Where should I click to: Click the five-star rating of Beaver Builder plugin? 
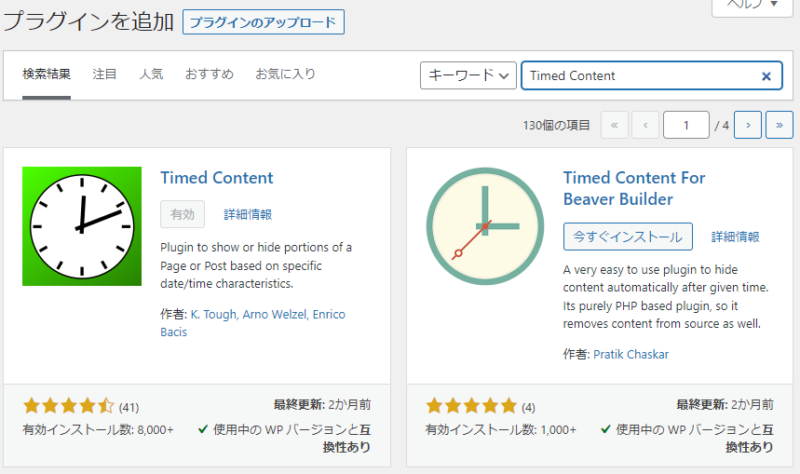click(x=471, y=406)
